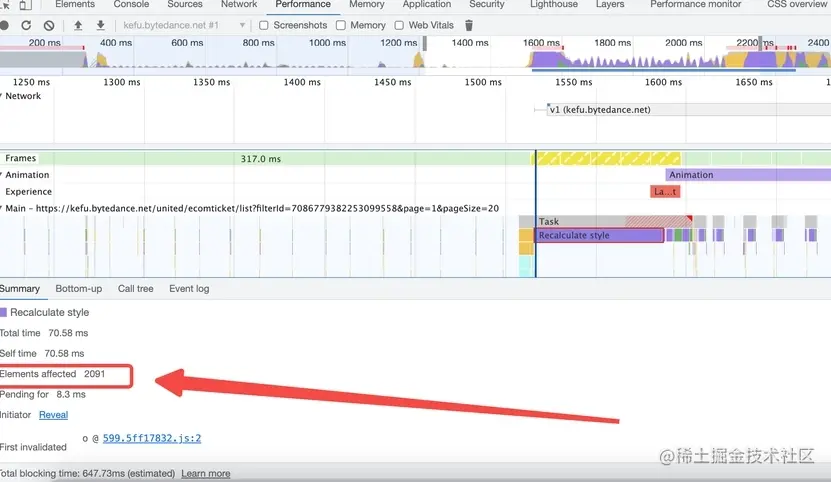Click the Pending for 8.3 ms value
The width and height of the screenshot is (831, 482).
71,395
